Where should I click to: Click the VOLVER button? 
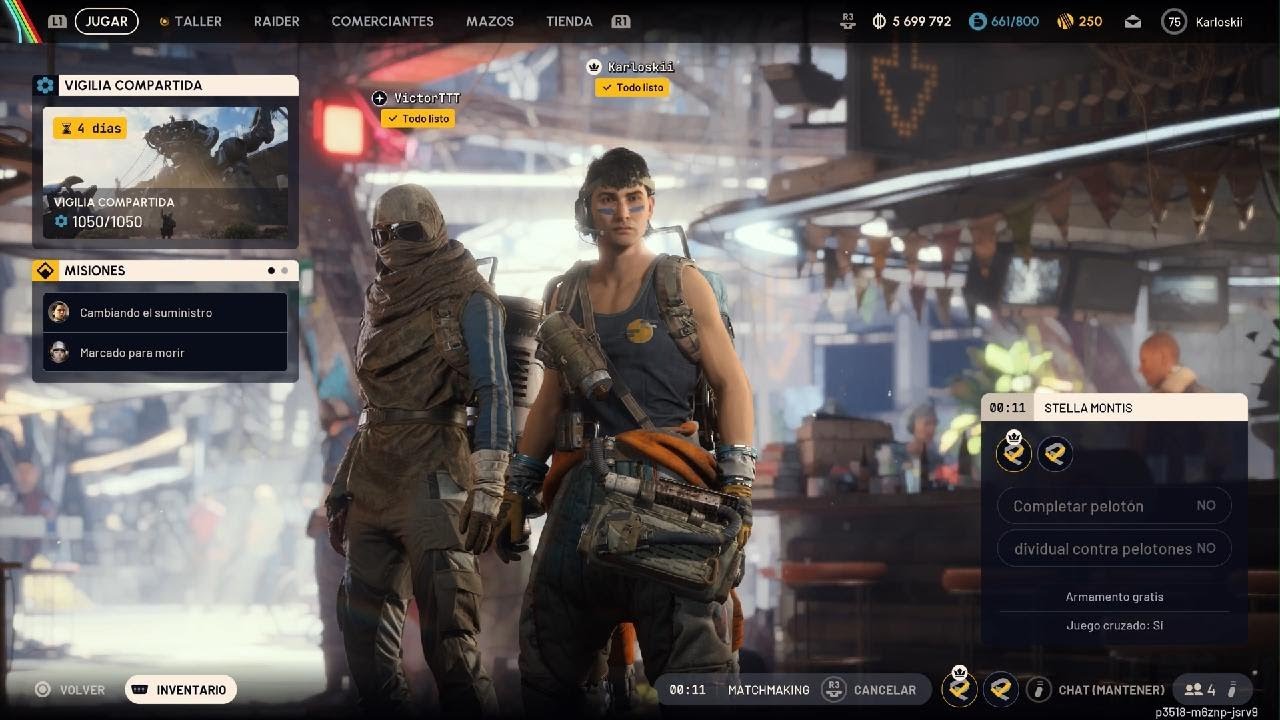click(70, 689)
